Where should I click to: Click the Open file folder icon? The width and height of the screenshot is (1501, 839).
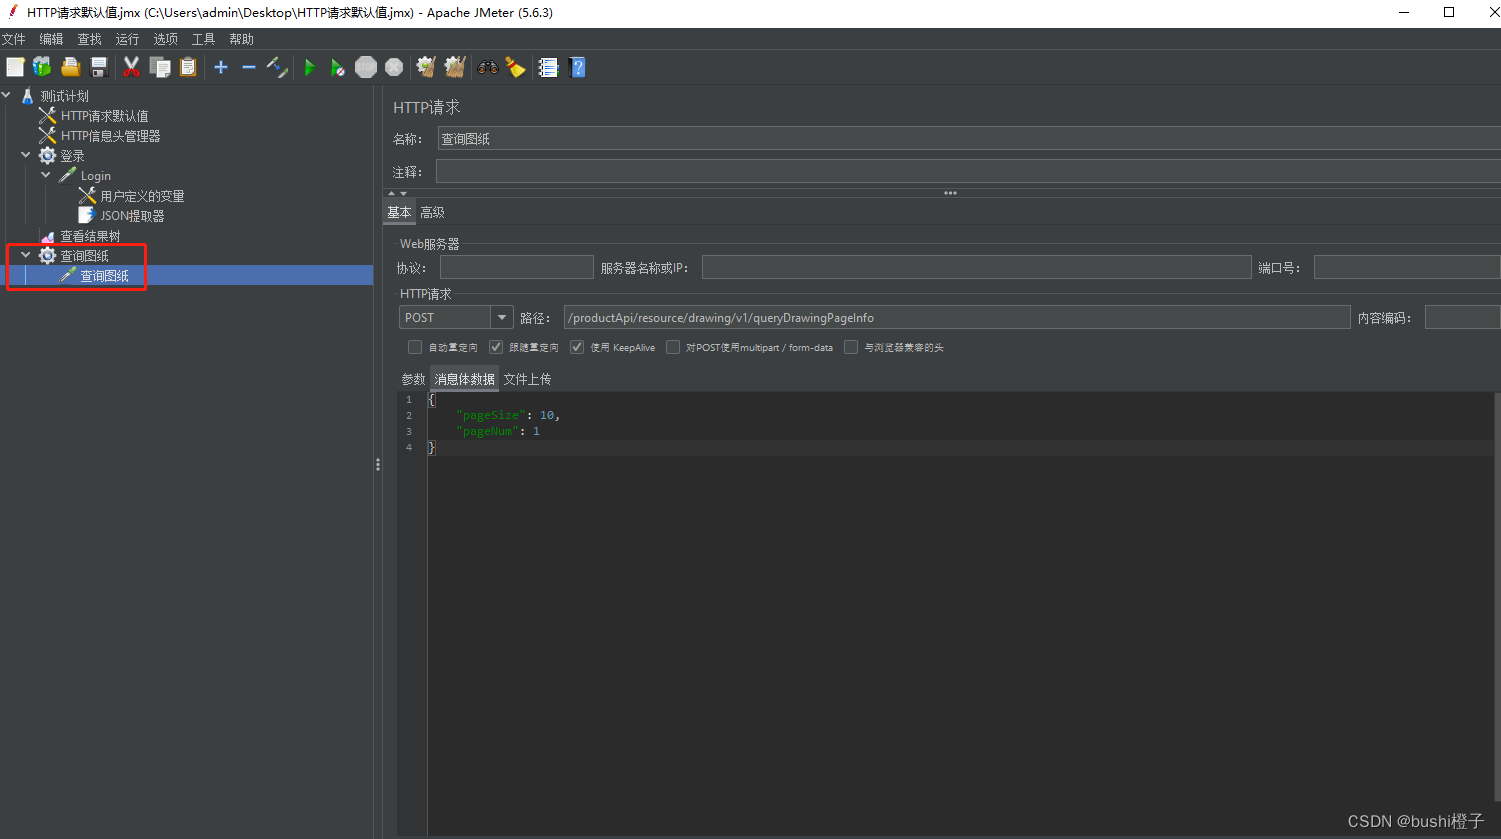[x=70, y=67]
